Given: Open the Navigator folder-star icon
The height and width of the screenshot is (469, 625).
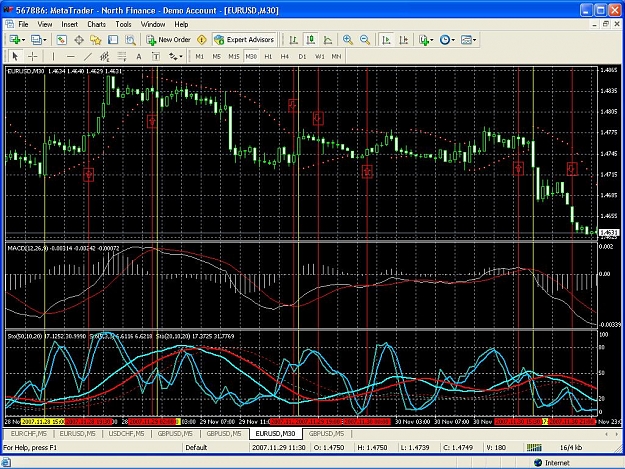Looking at the screenshot, I should click(x=96, y=40).
